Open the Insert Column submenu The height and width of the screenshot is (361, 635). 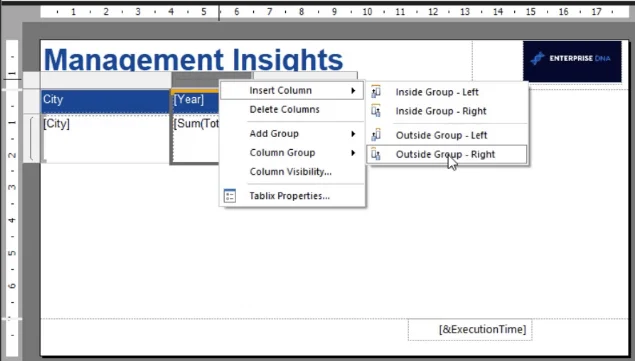(292, 90)
